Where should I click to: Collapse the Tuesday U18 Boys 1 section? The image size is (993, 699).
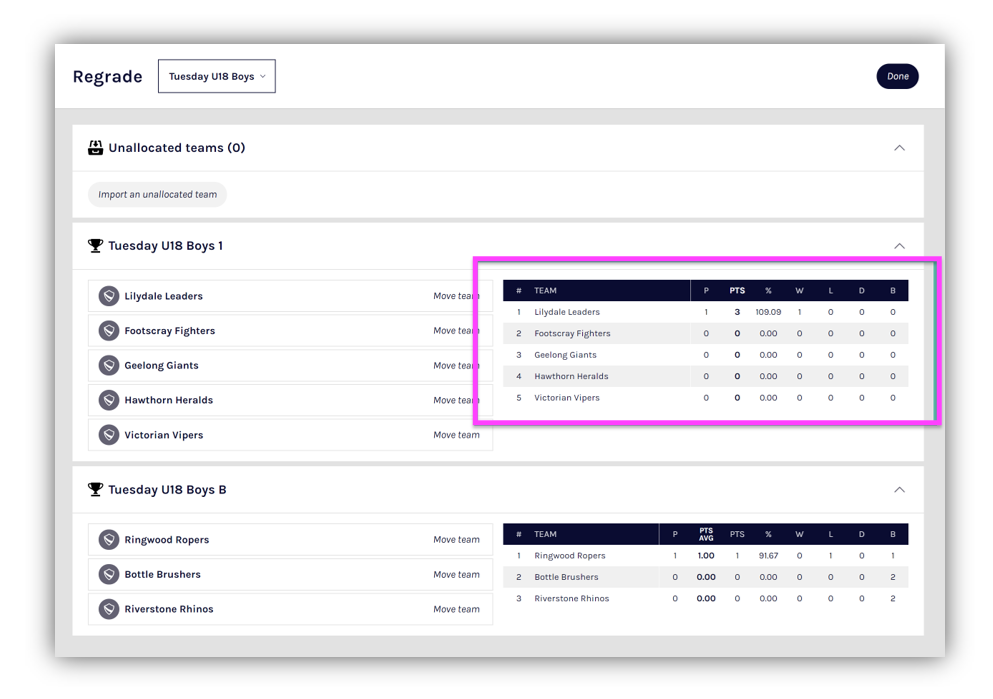pos(899,246)
